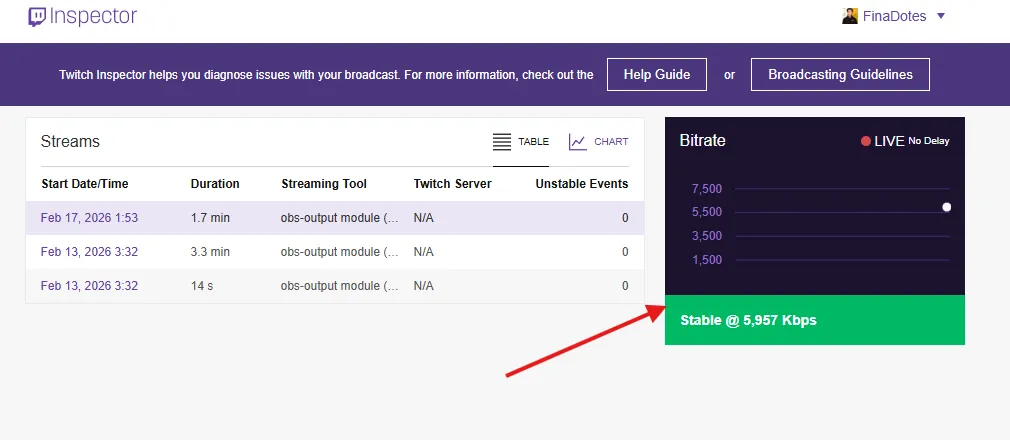Expand the account dropdown arrow
This screenshot has height=440, width=1010.
click(941, 16)
